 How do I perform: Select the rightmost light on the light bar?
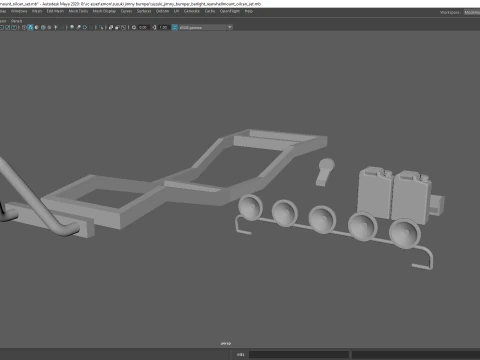point(405,233)
